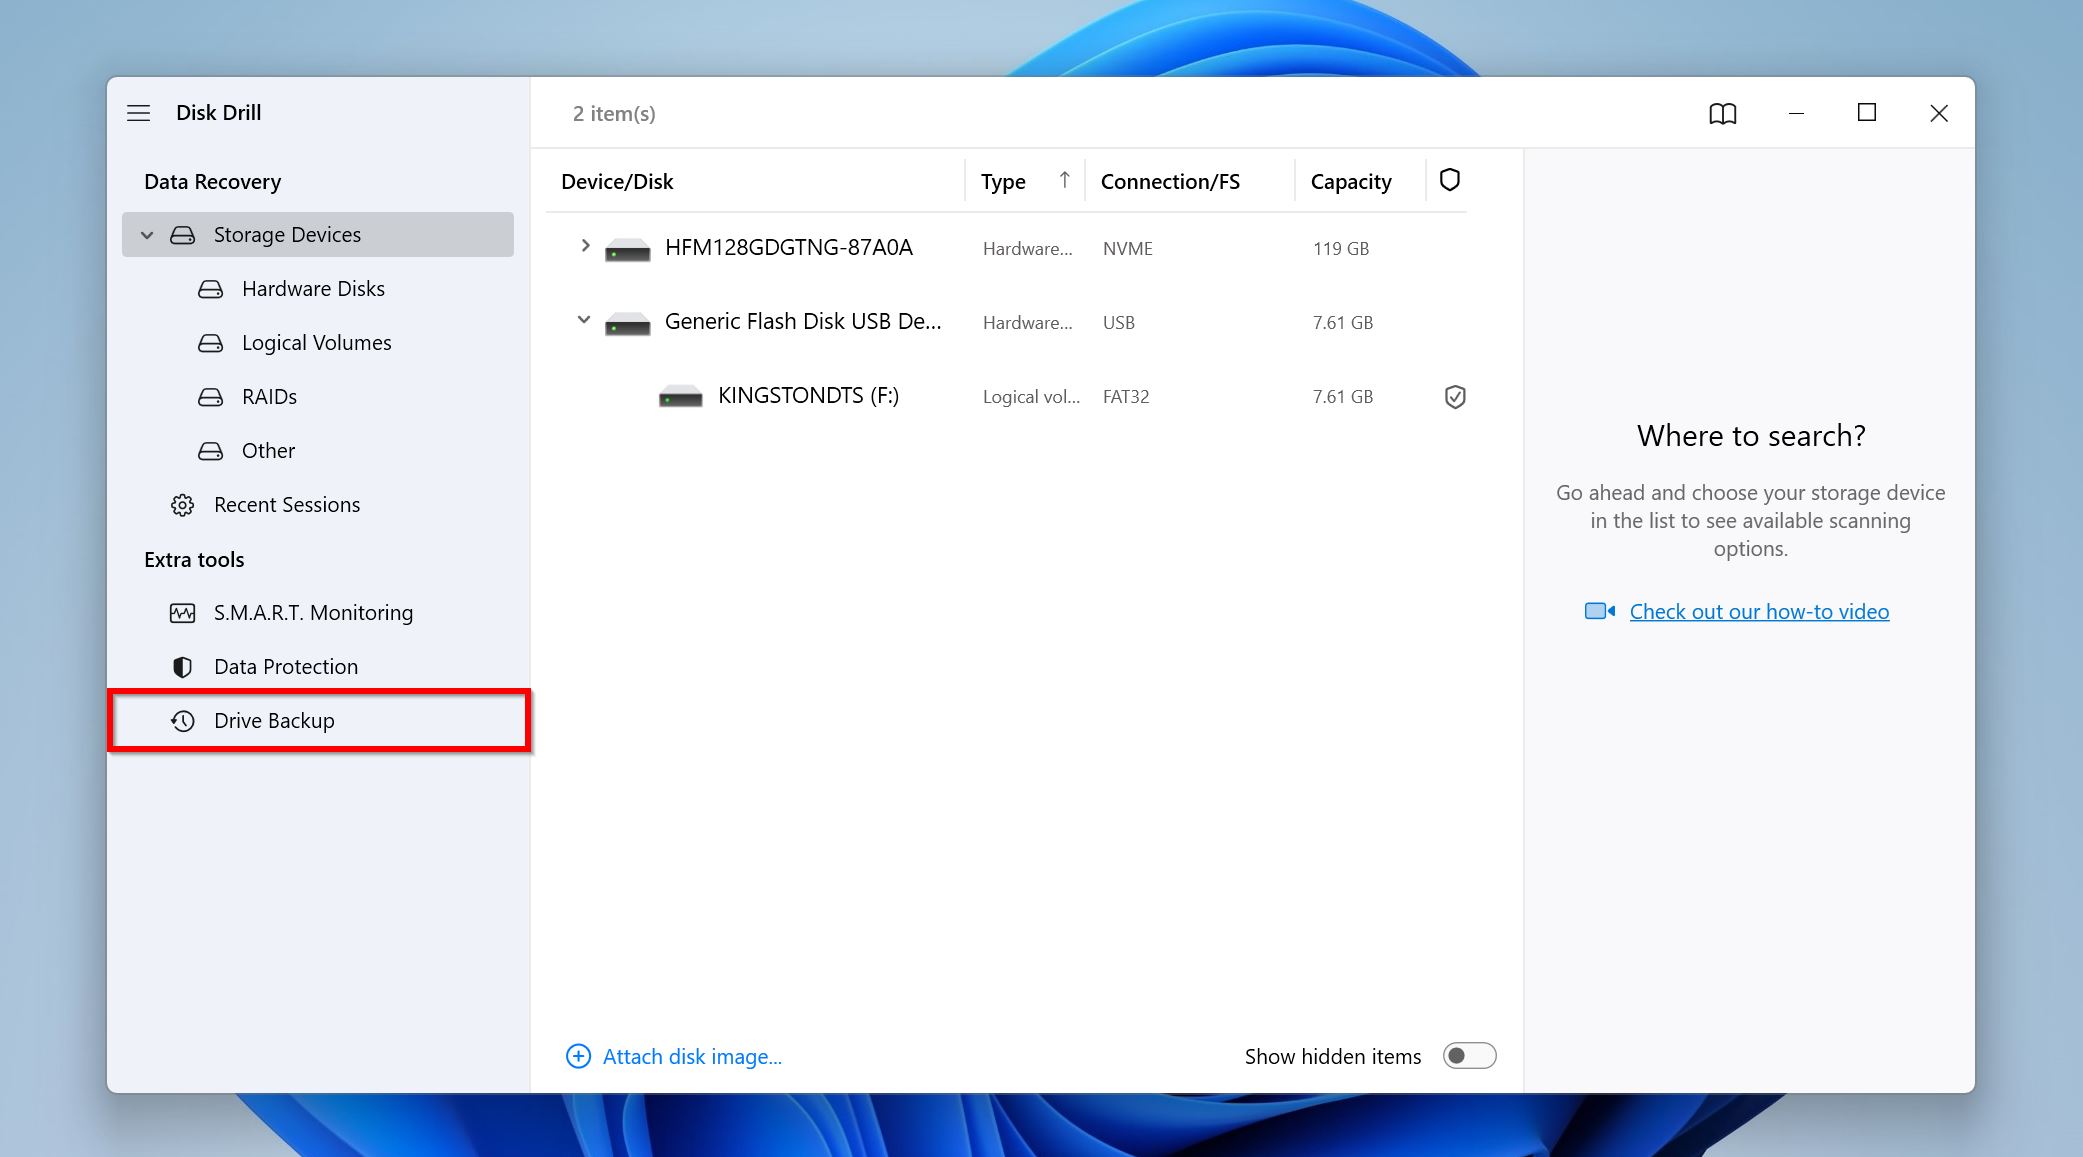The height and width of the screenshot is (1157, 2083).
Task: Close the Disk Drill window
Action: tap(1938, 114)
